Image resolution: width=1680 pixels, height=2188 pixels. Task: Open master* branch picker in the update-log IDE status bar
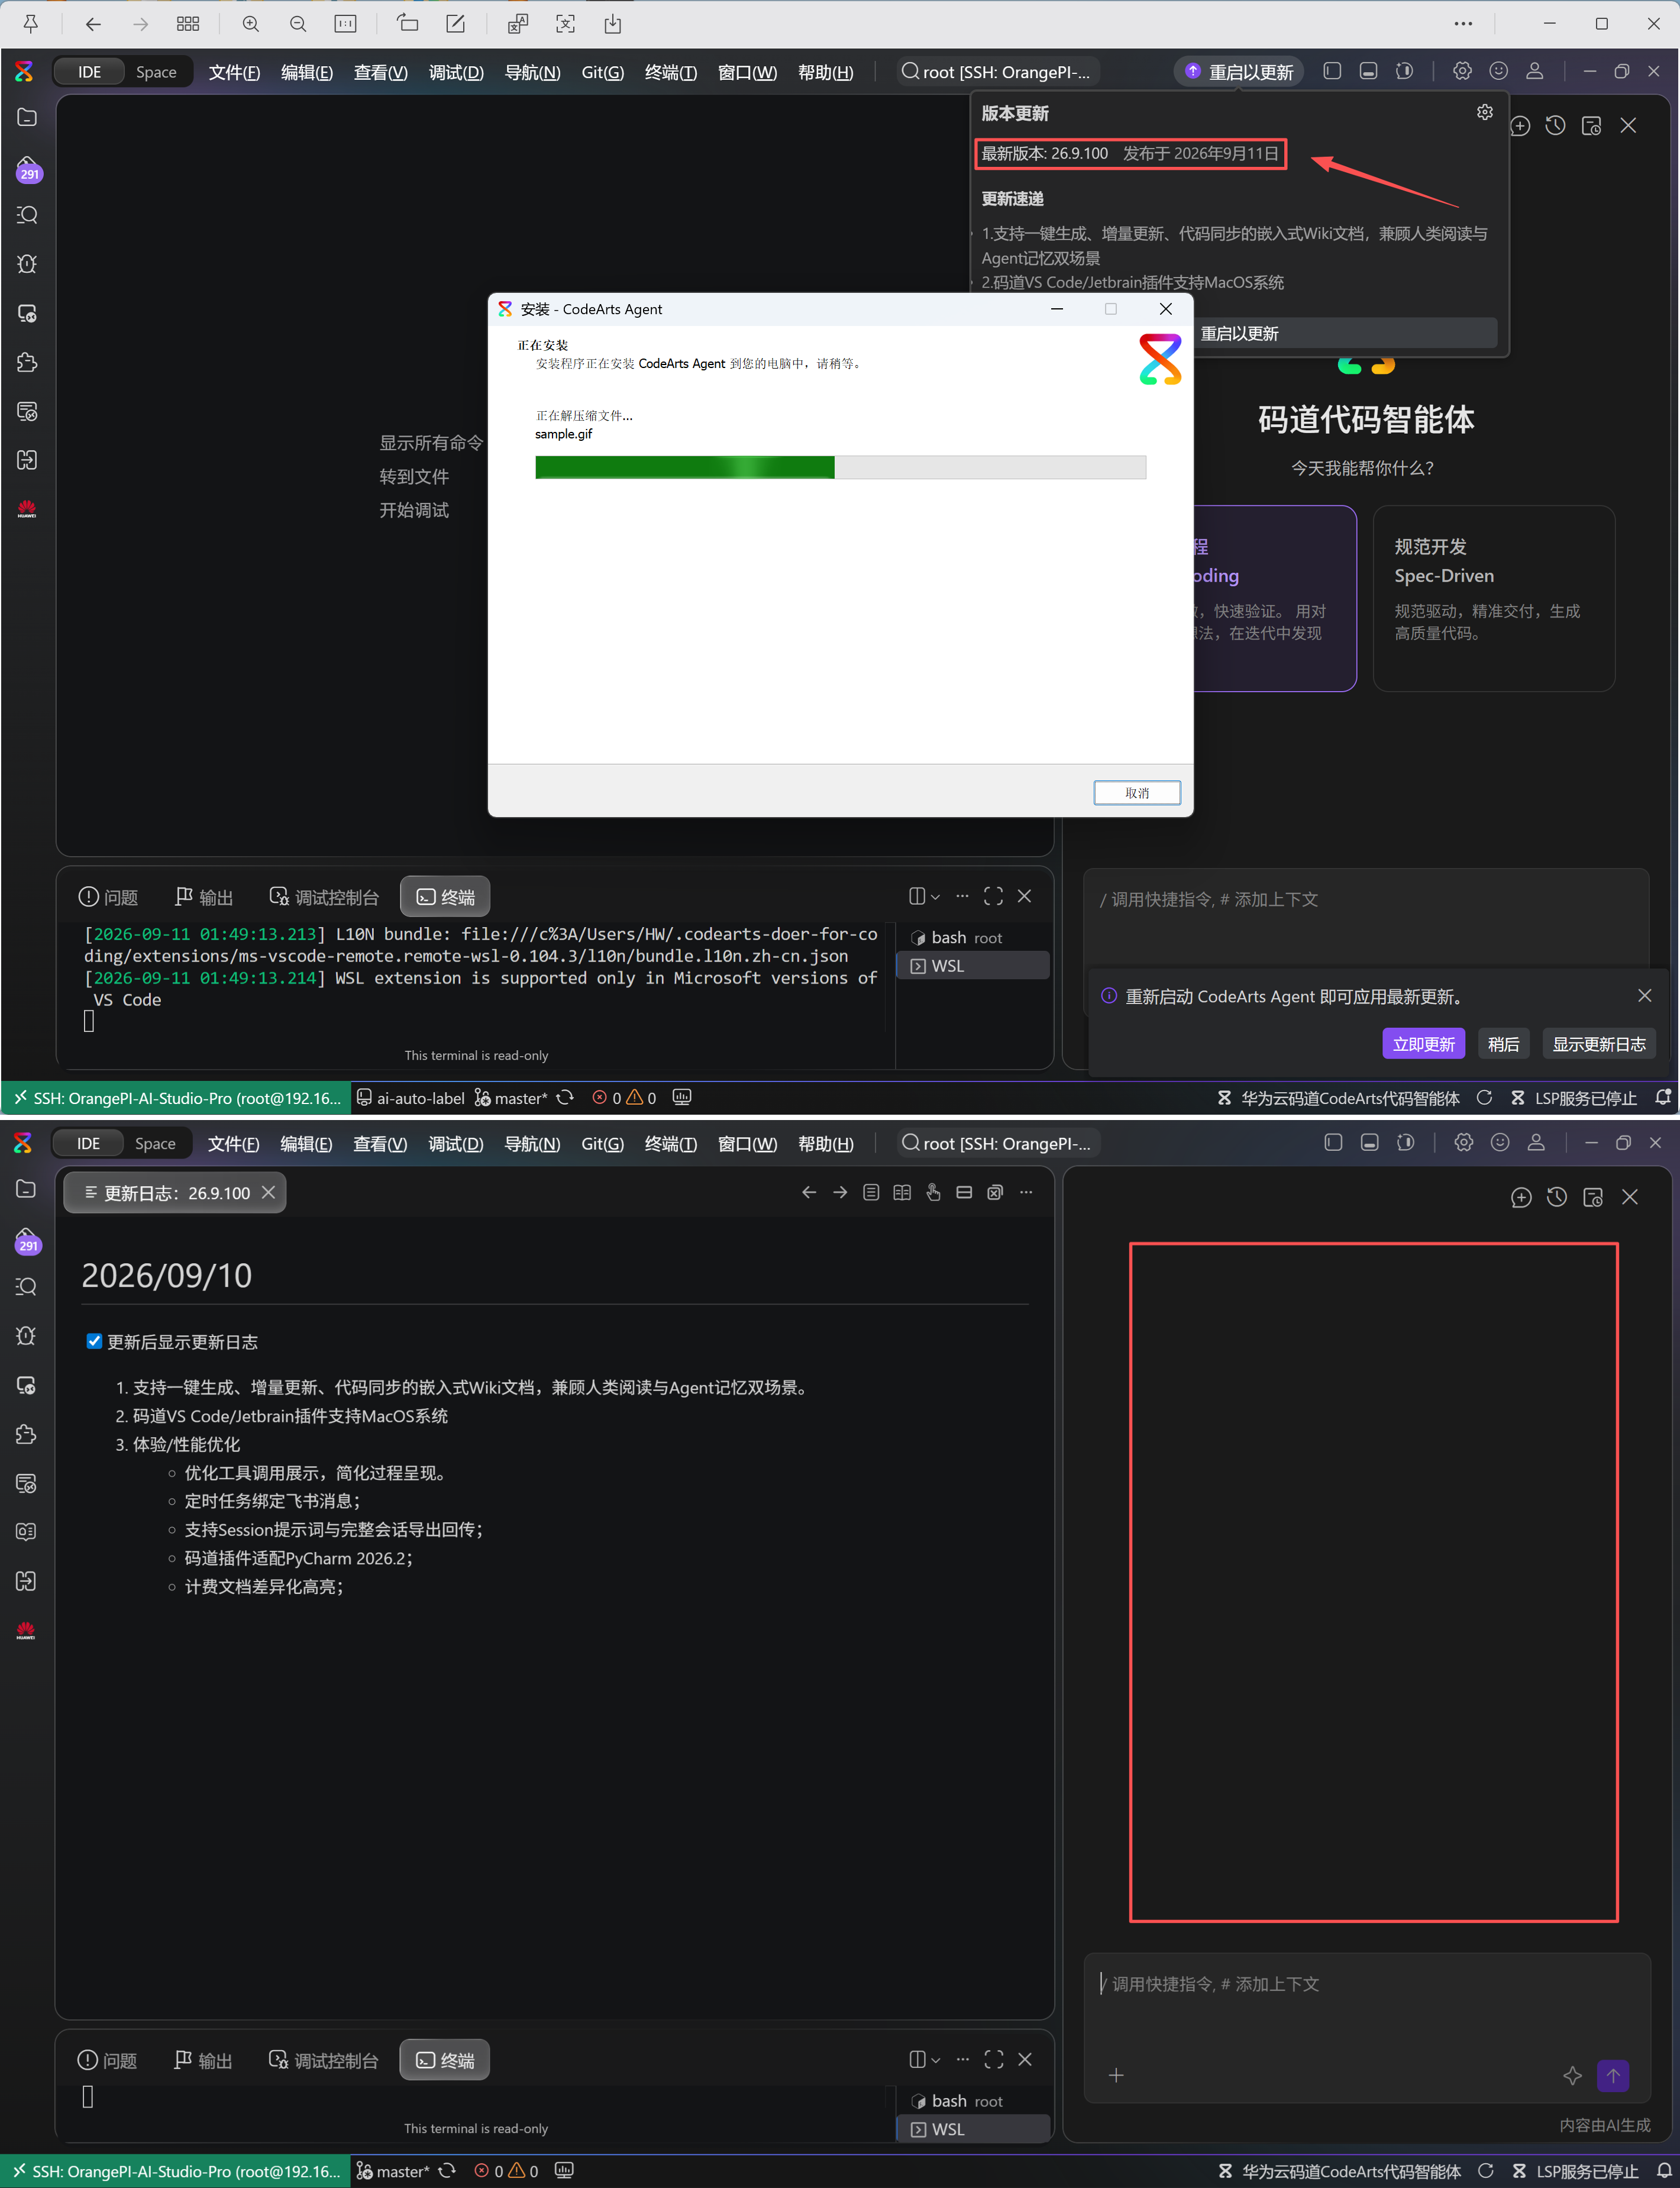tap(393, 2171)
